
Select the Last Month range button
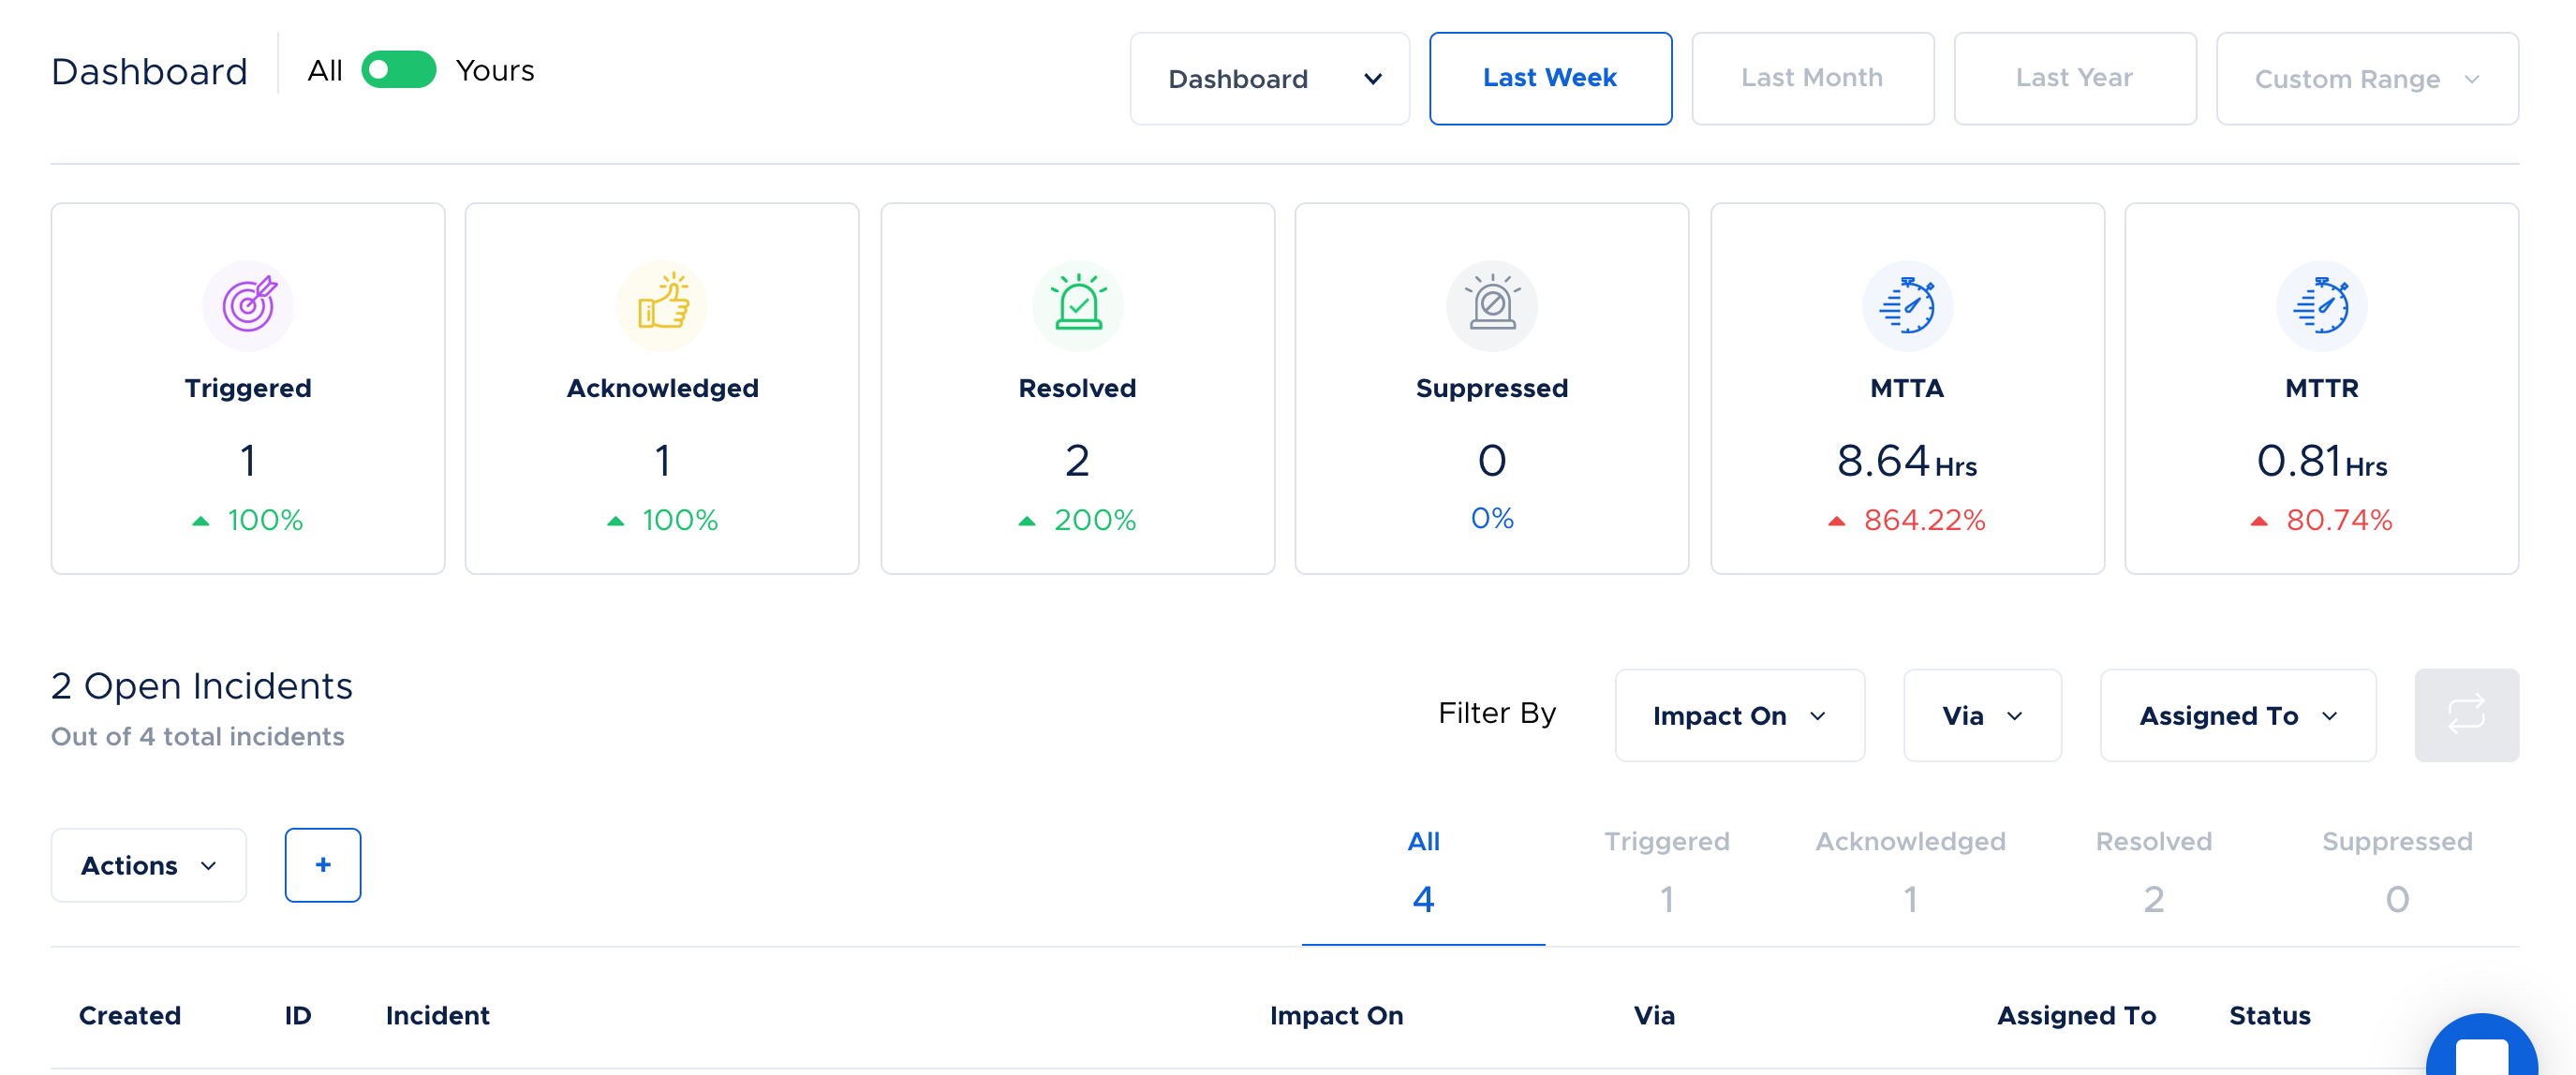pyautogui.click(x=1812, y=78)
